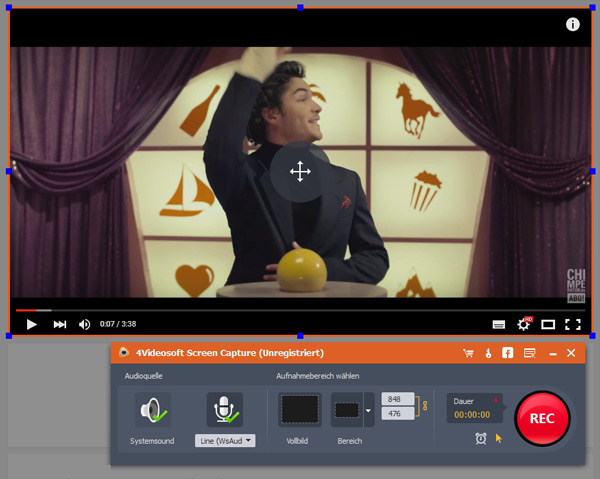Toggle microphone audio recording
This screenshot has width=600, height=479.
(x=224, y=410)
